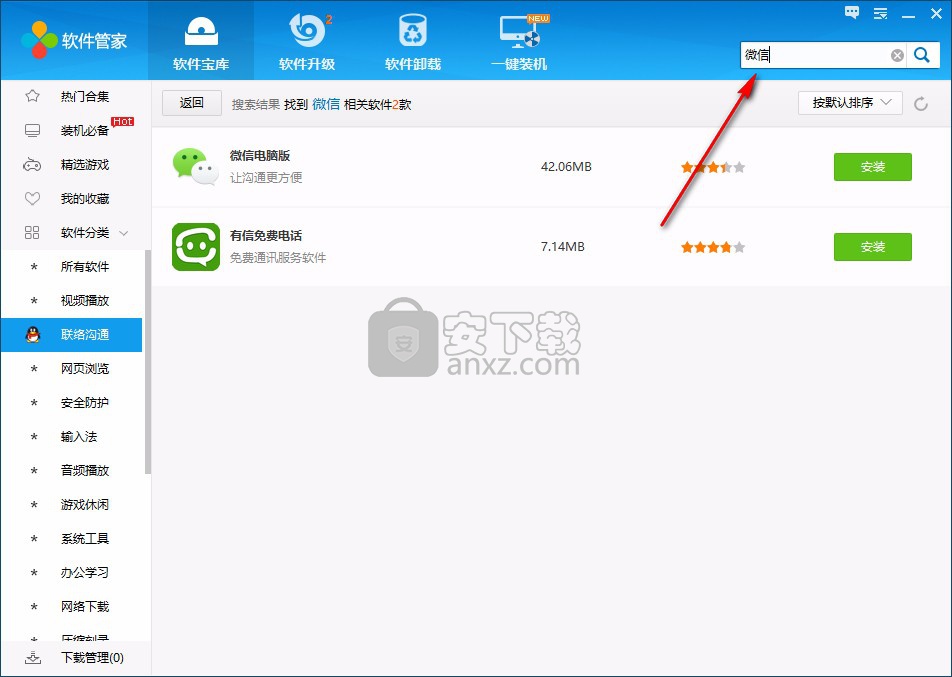Switch to the 软件升级 tab

point(307,41)
